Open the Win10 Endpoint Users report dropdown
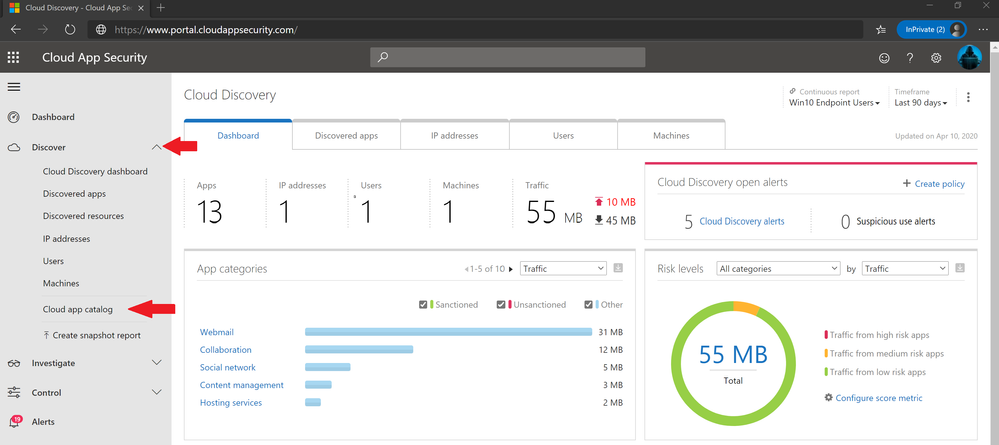Screen dimensions: 999x445 pos(834,103)
